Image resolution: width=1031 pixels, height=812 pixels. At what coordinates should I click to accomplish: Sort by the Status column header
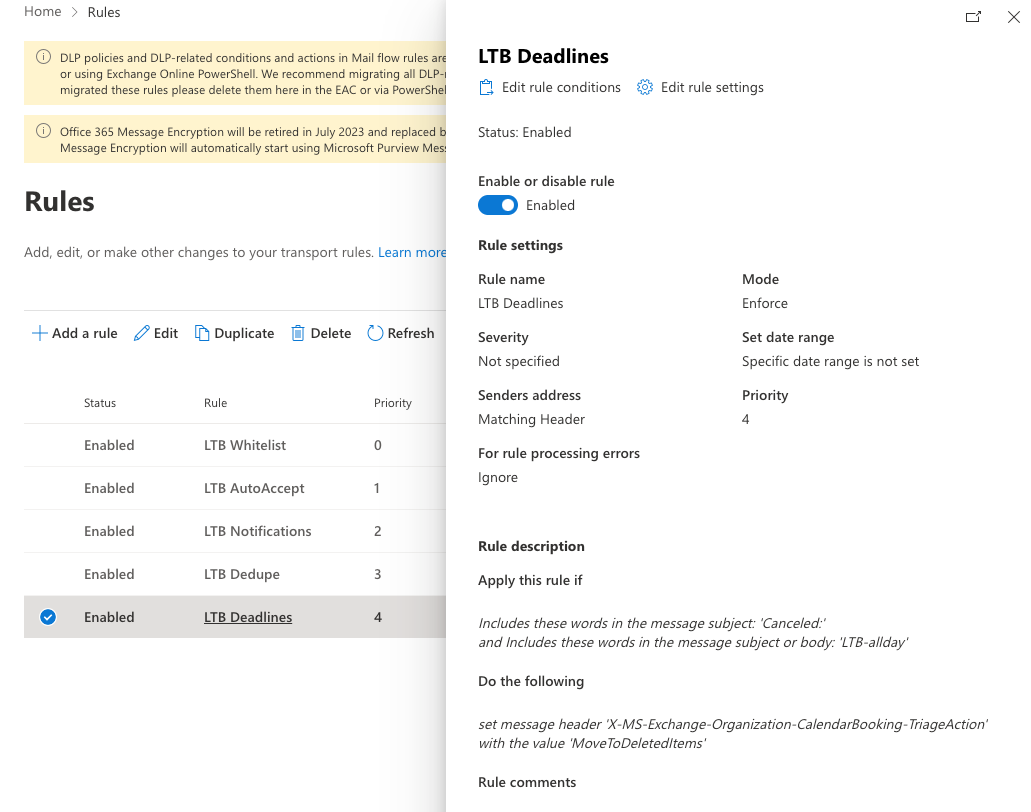pyautogui.click(x=100, y=403)
